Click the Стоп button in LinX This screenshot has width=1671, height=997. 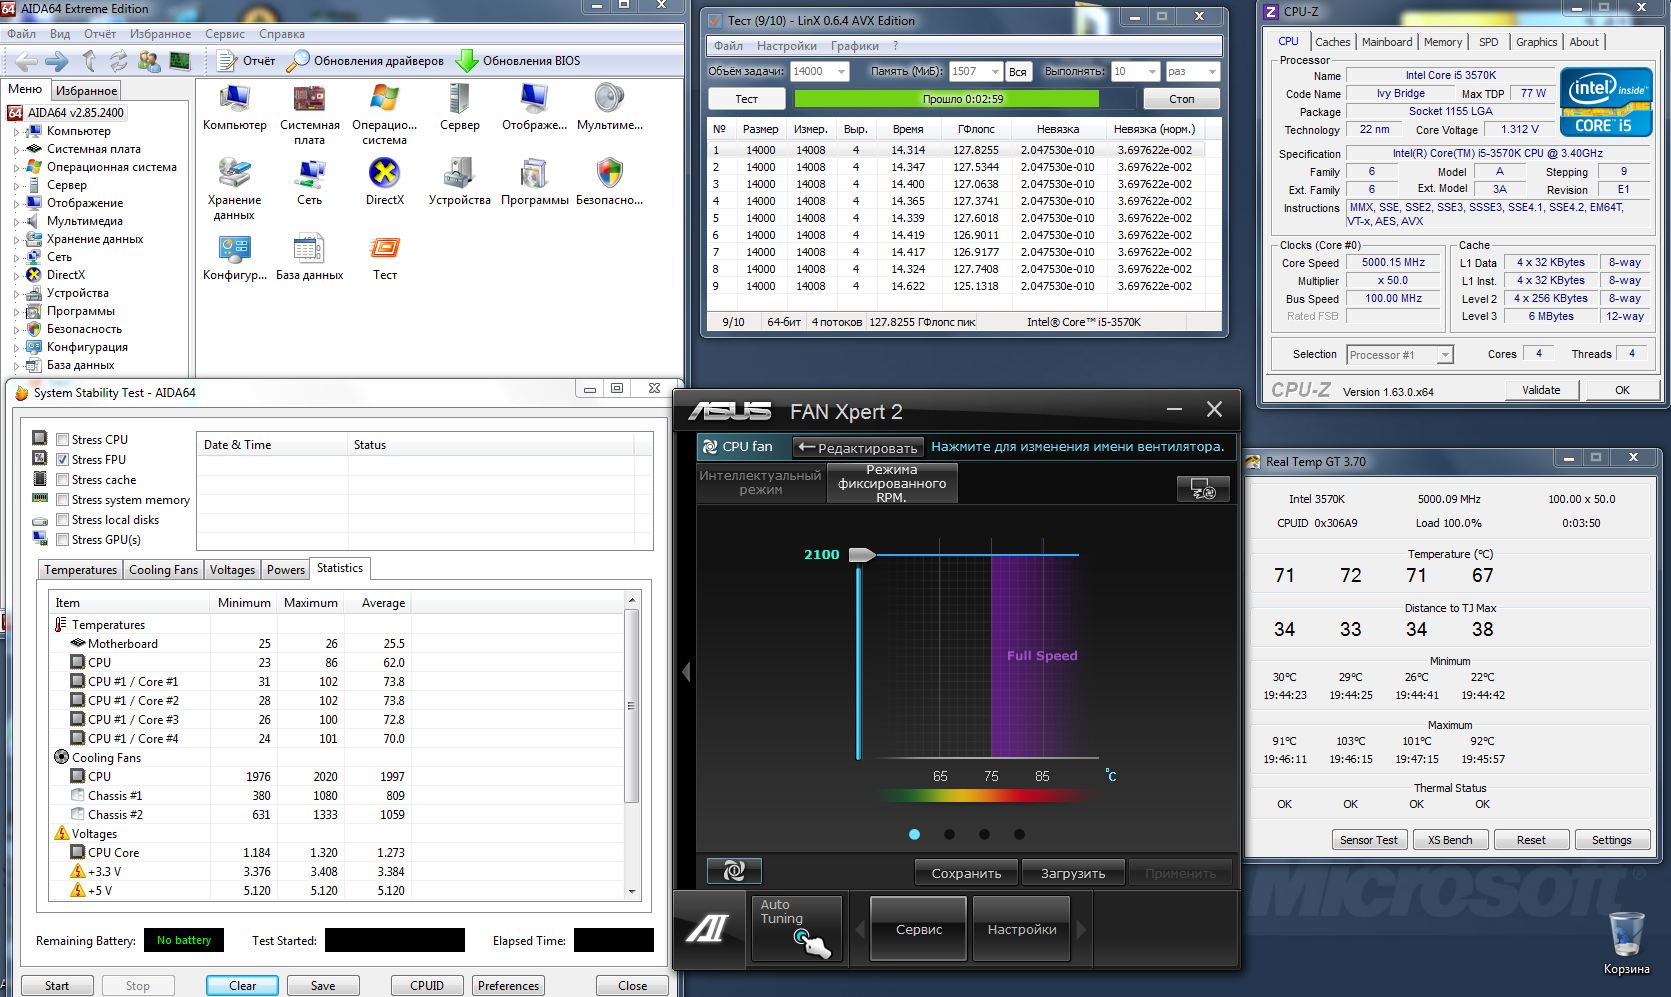pyautogui.click(x=1182, y=99)
